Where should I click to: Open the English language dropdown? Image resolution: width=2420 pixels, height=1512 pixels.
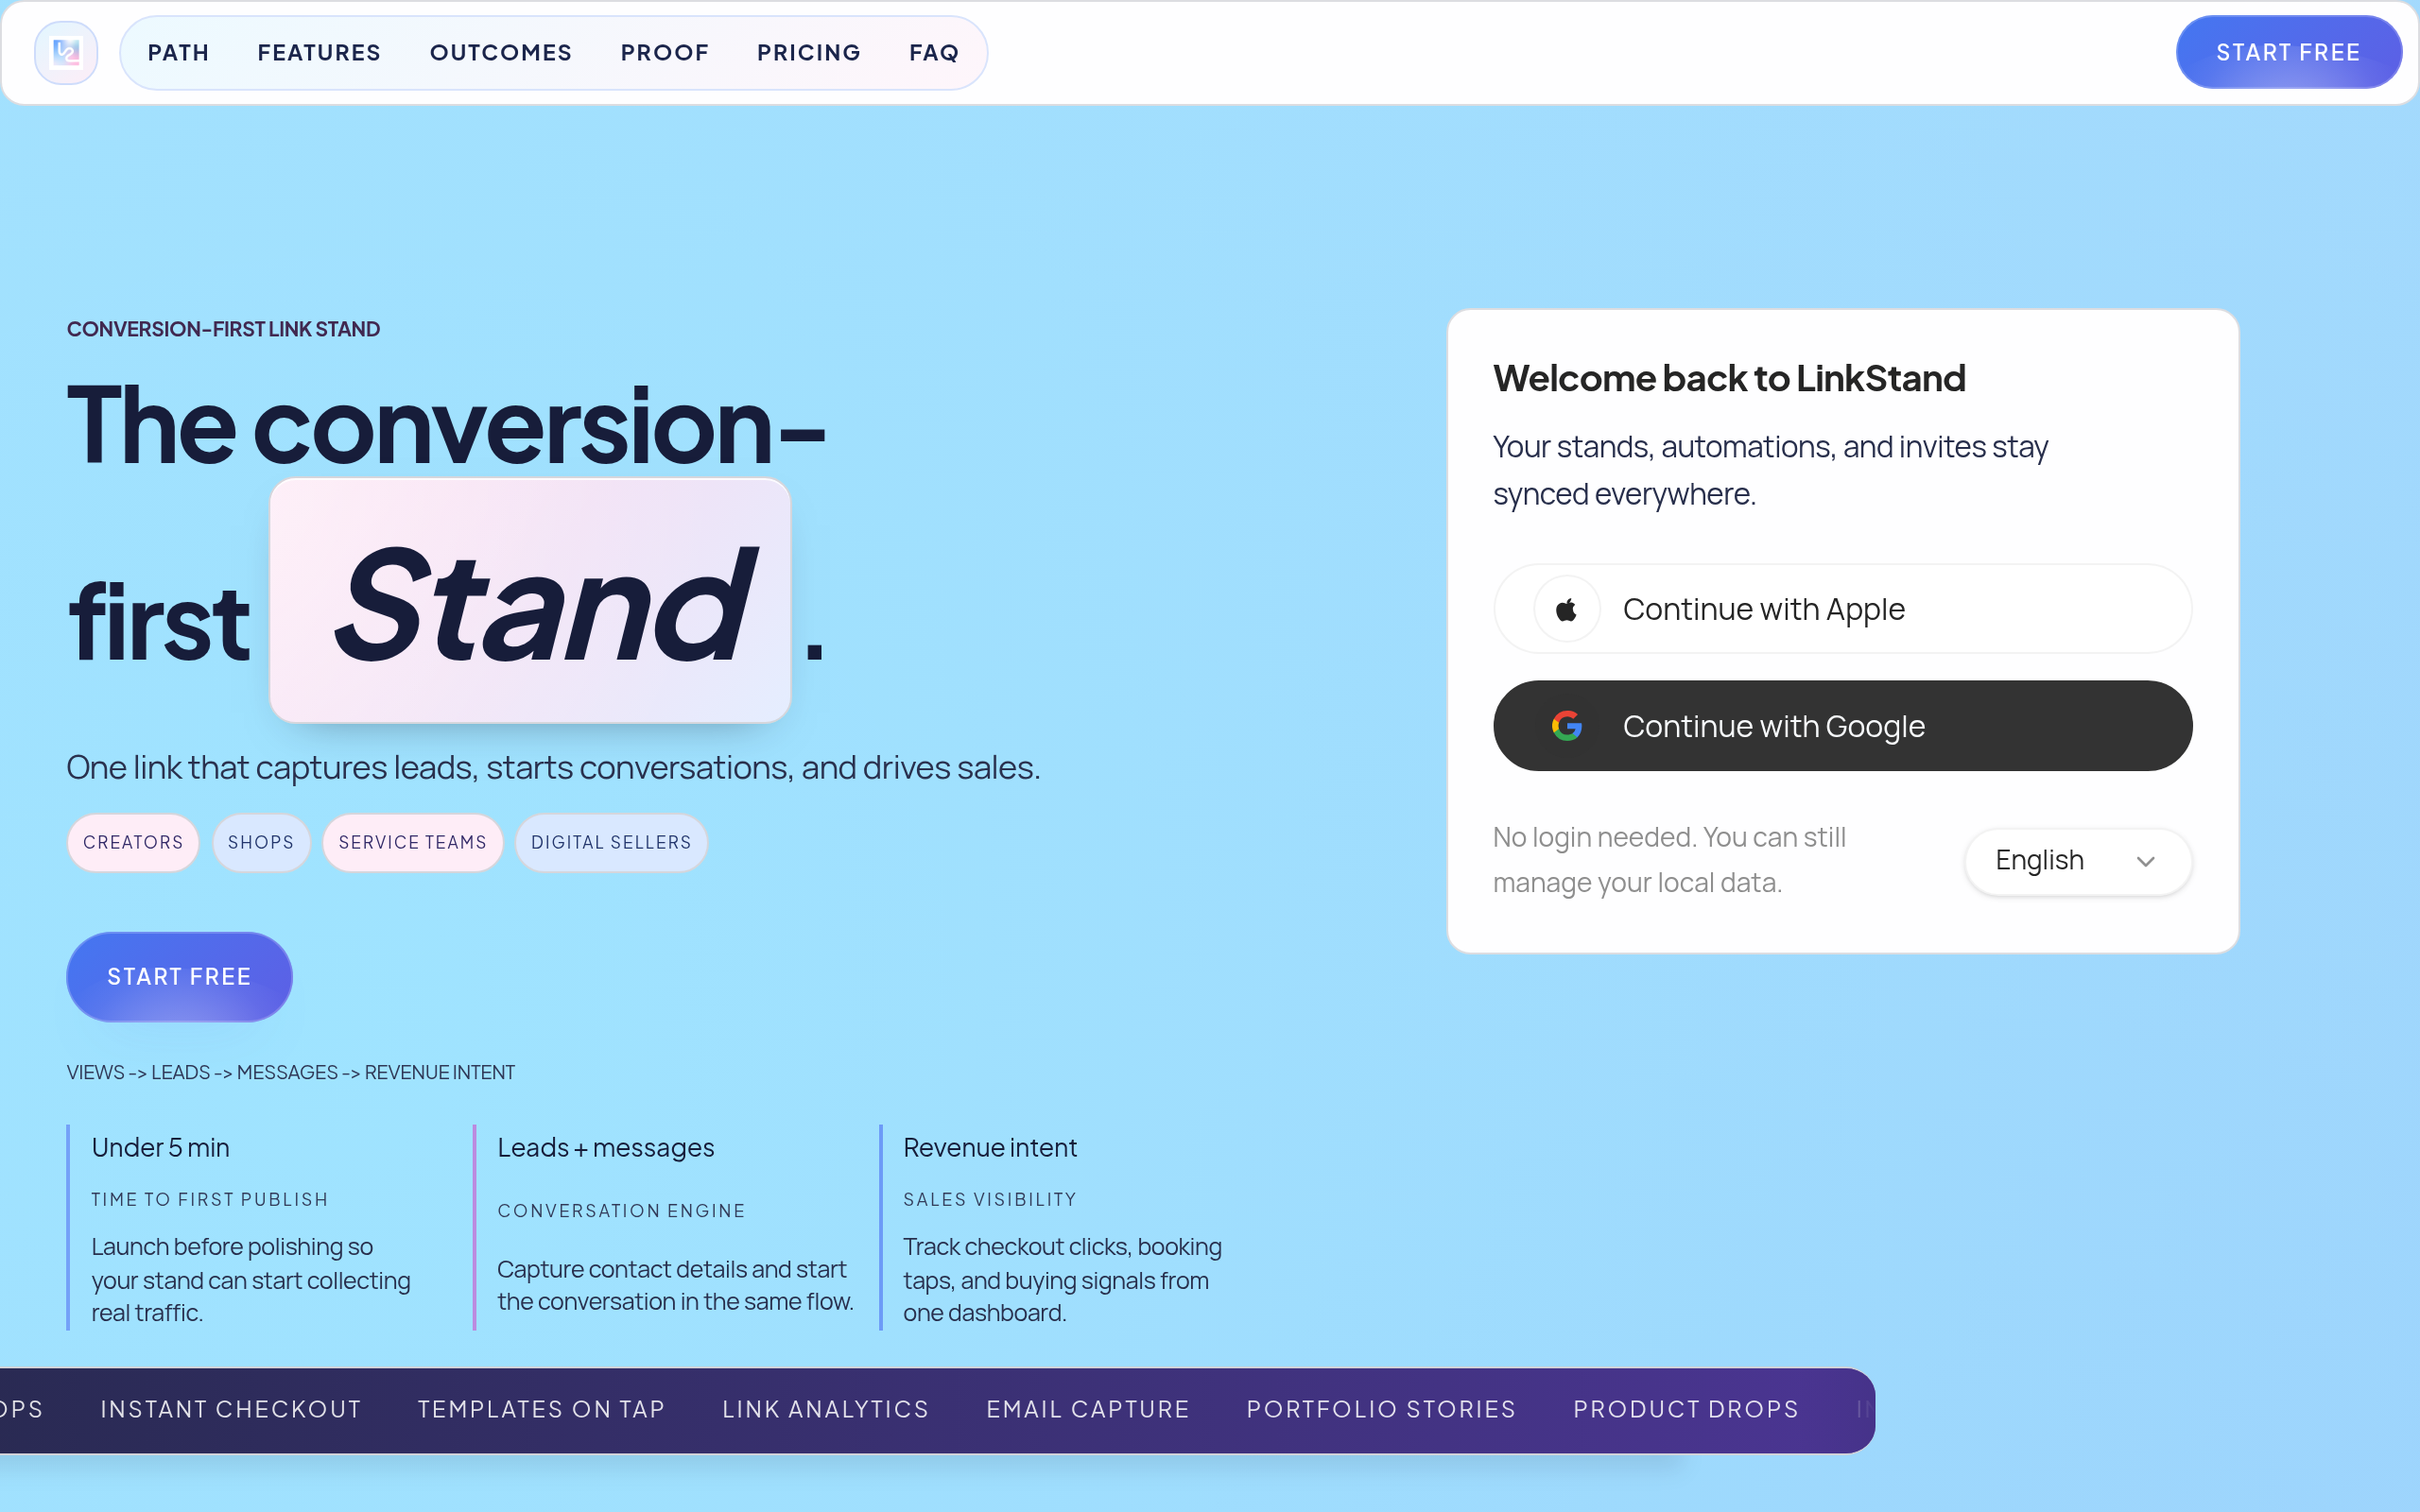tap(2077, 860)
